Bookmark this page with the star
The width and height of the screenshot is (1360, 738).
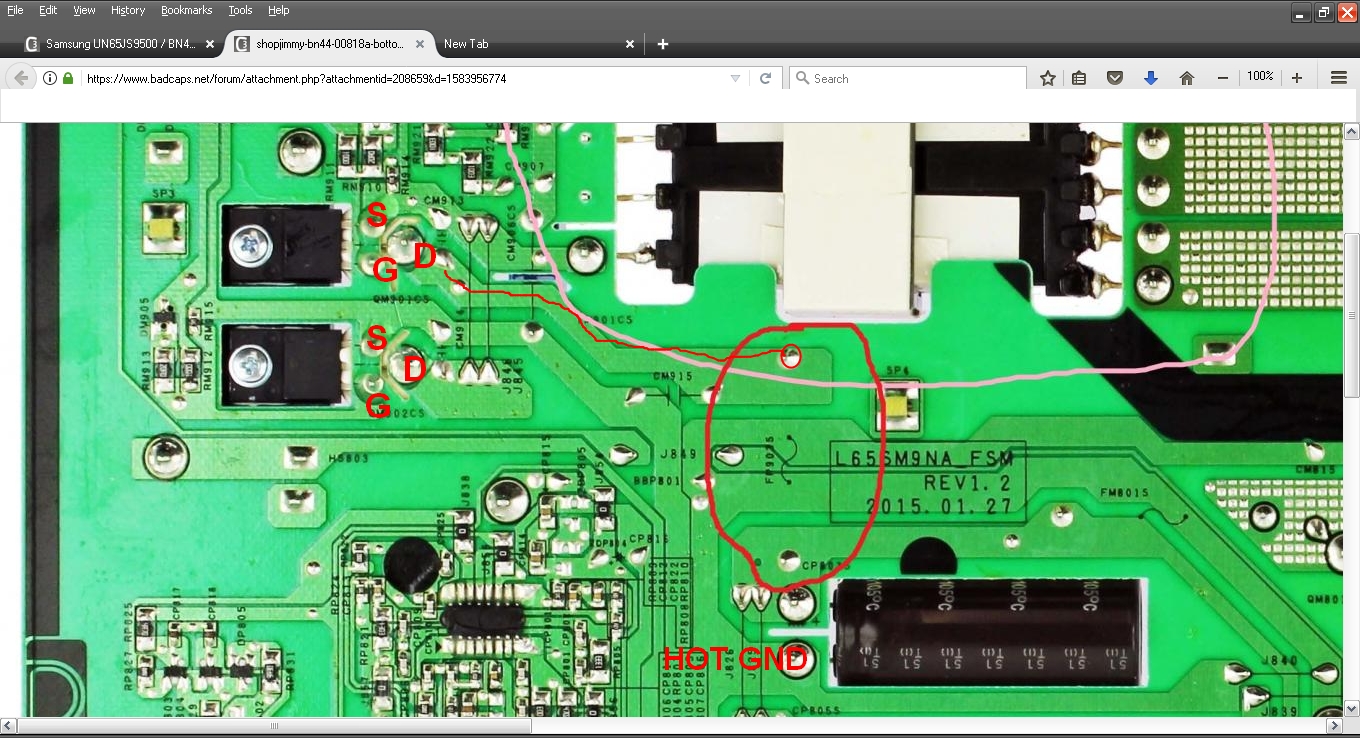pyautogui.click(x=1048, y=78)
